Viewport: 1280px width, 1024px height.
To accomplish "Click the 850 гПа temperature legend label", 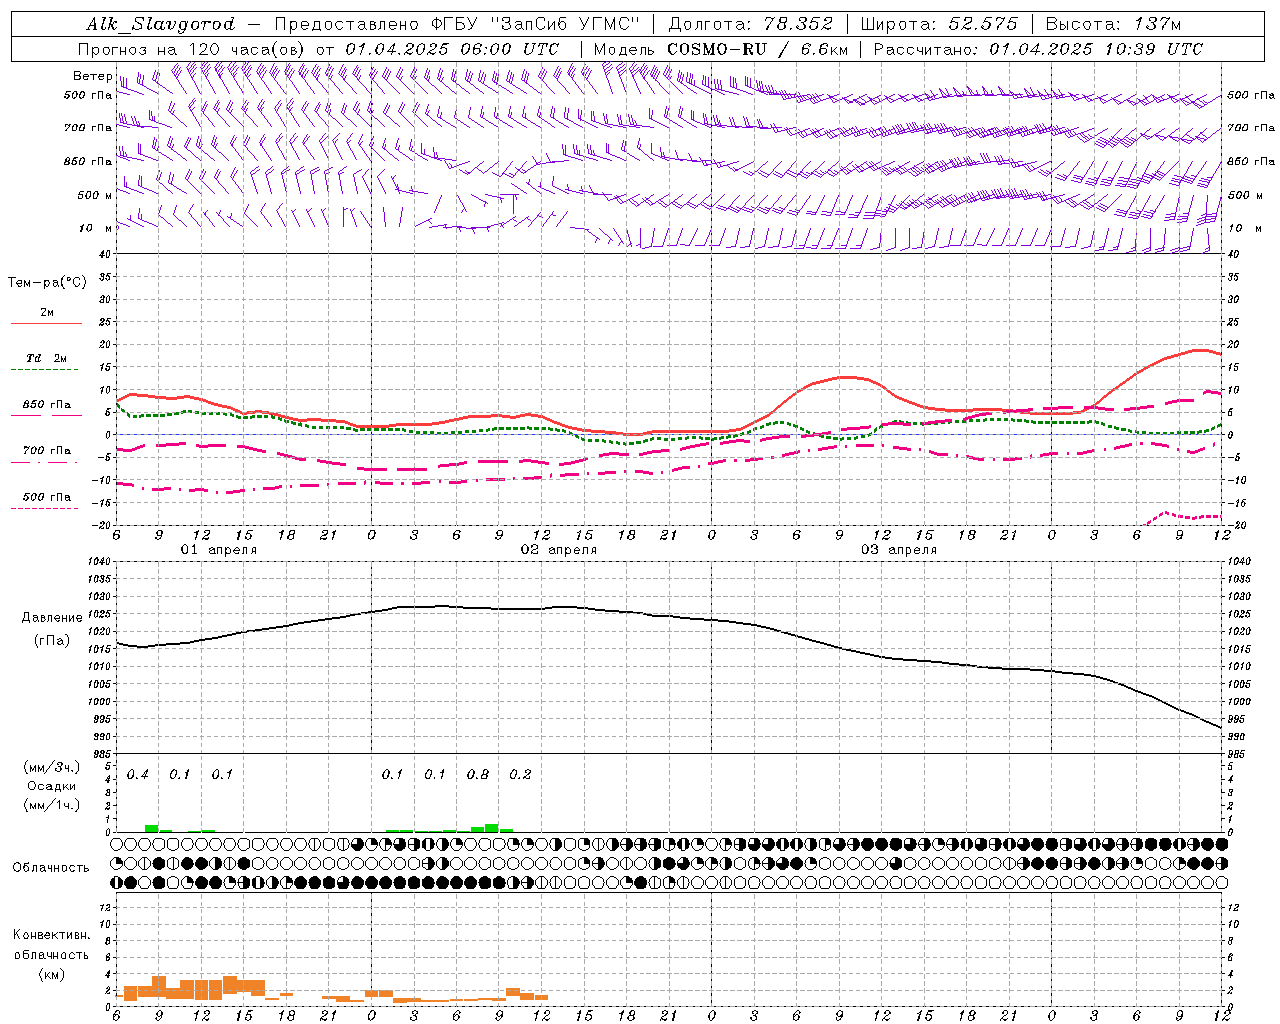I will click(47, 404).
